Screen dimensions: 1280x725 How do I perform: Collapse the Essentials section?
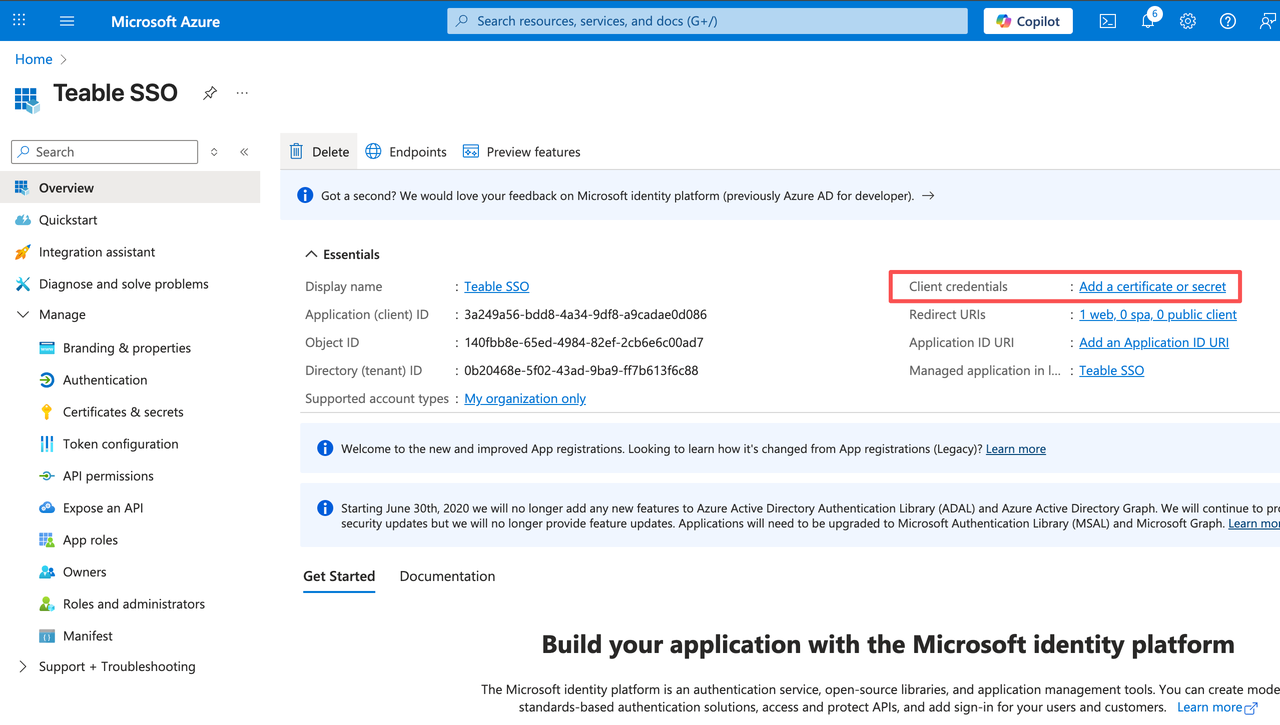[311, 254]
